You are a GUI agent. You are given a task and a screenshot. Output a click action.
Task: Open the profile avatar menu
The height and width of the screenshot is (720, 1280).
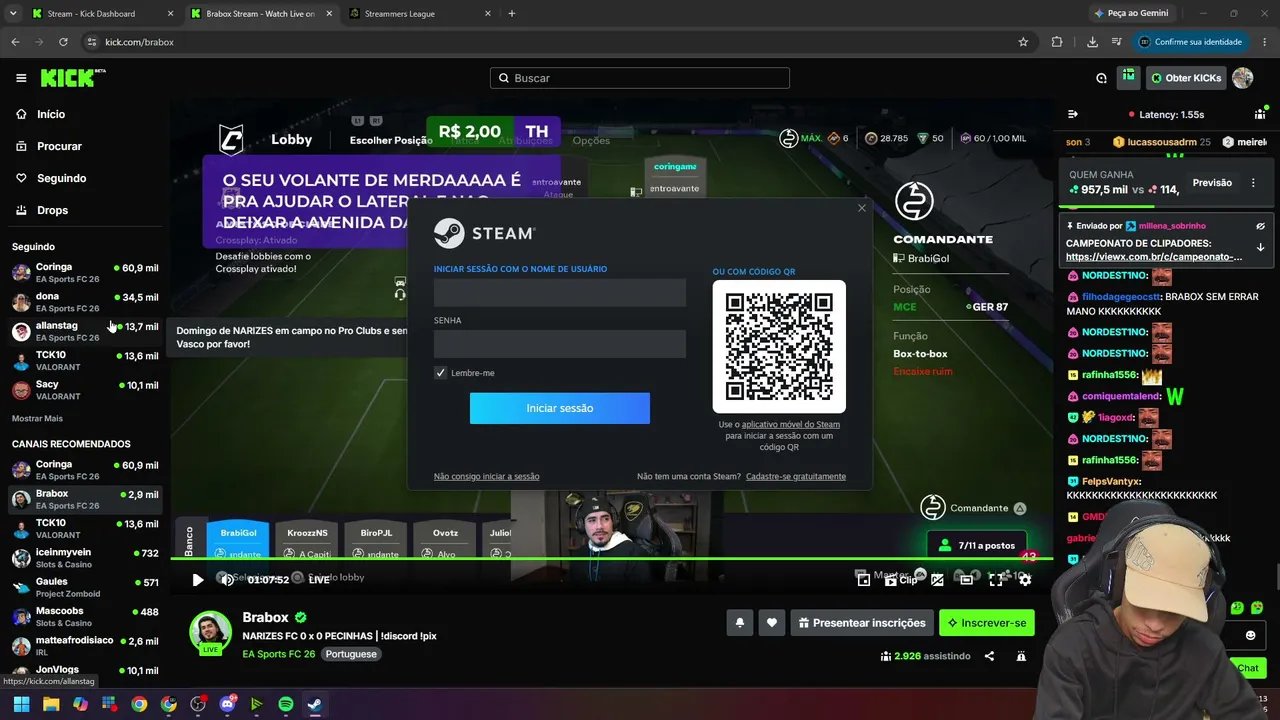pos(1243,78)
